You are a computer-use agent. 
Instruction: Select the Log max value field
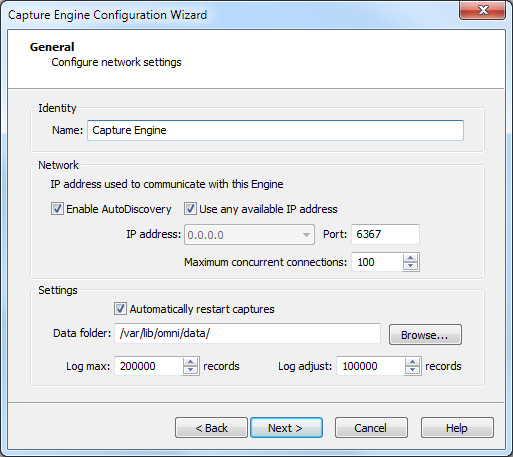click(149, 366)
